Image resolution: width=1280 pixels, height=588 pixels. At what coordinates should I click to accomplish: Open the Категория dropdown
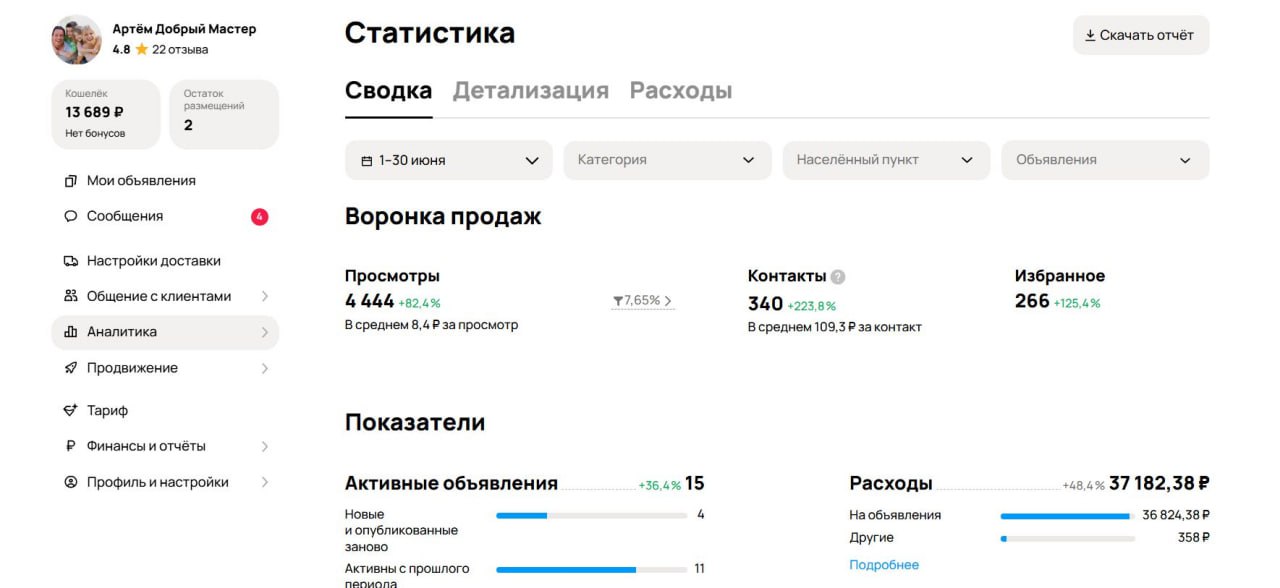click(x=668, y=160)
